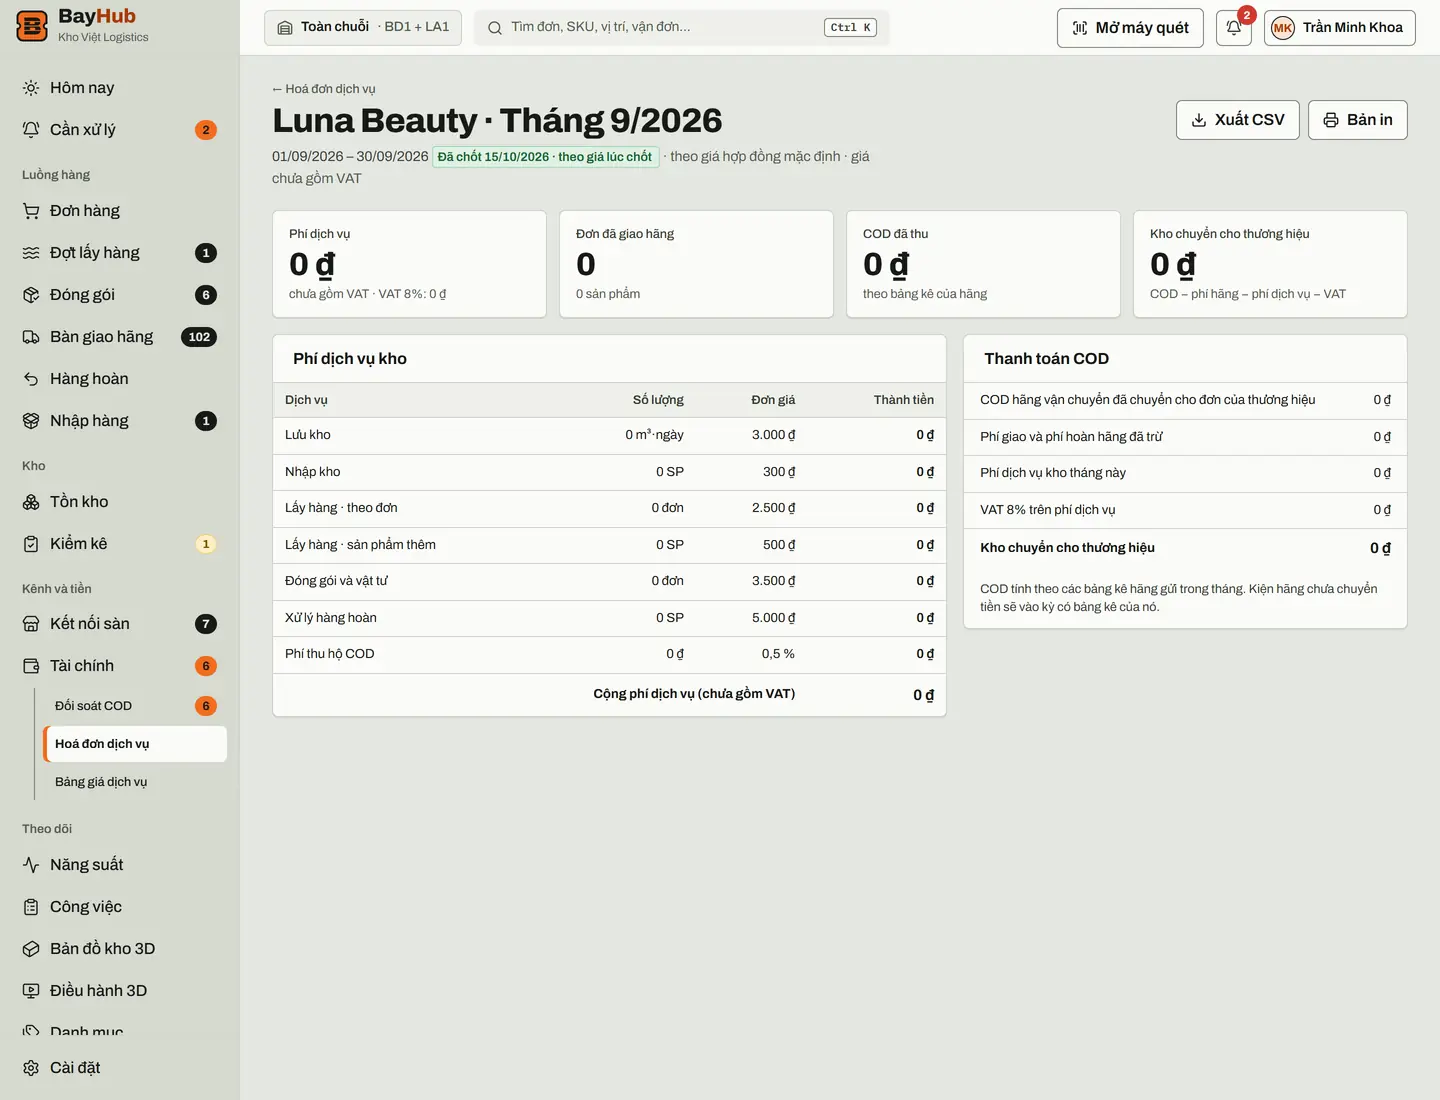This screenshot has height=1100, width=1440.
Task: Click the Phí thu hộ COD row
Action: point(609,655)
